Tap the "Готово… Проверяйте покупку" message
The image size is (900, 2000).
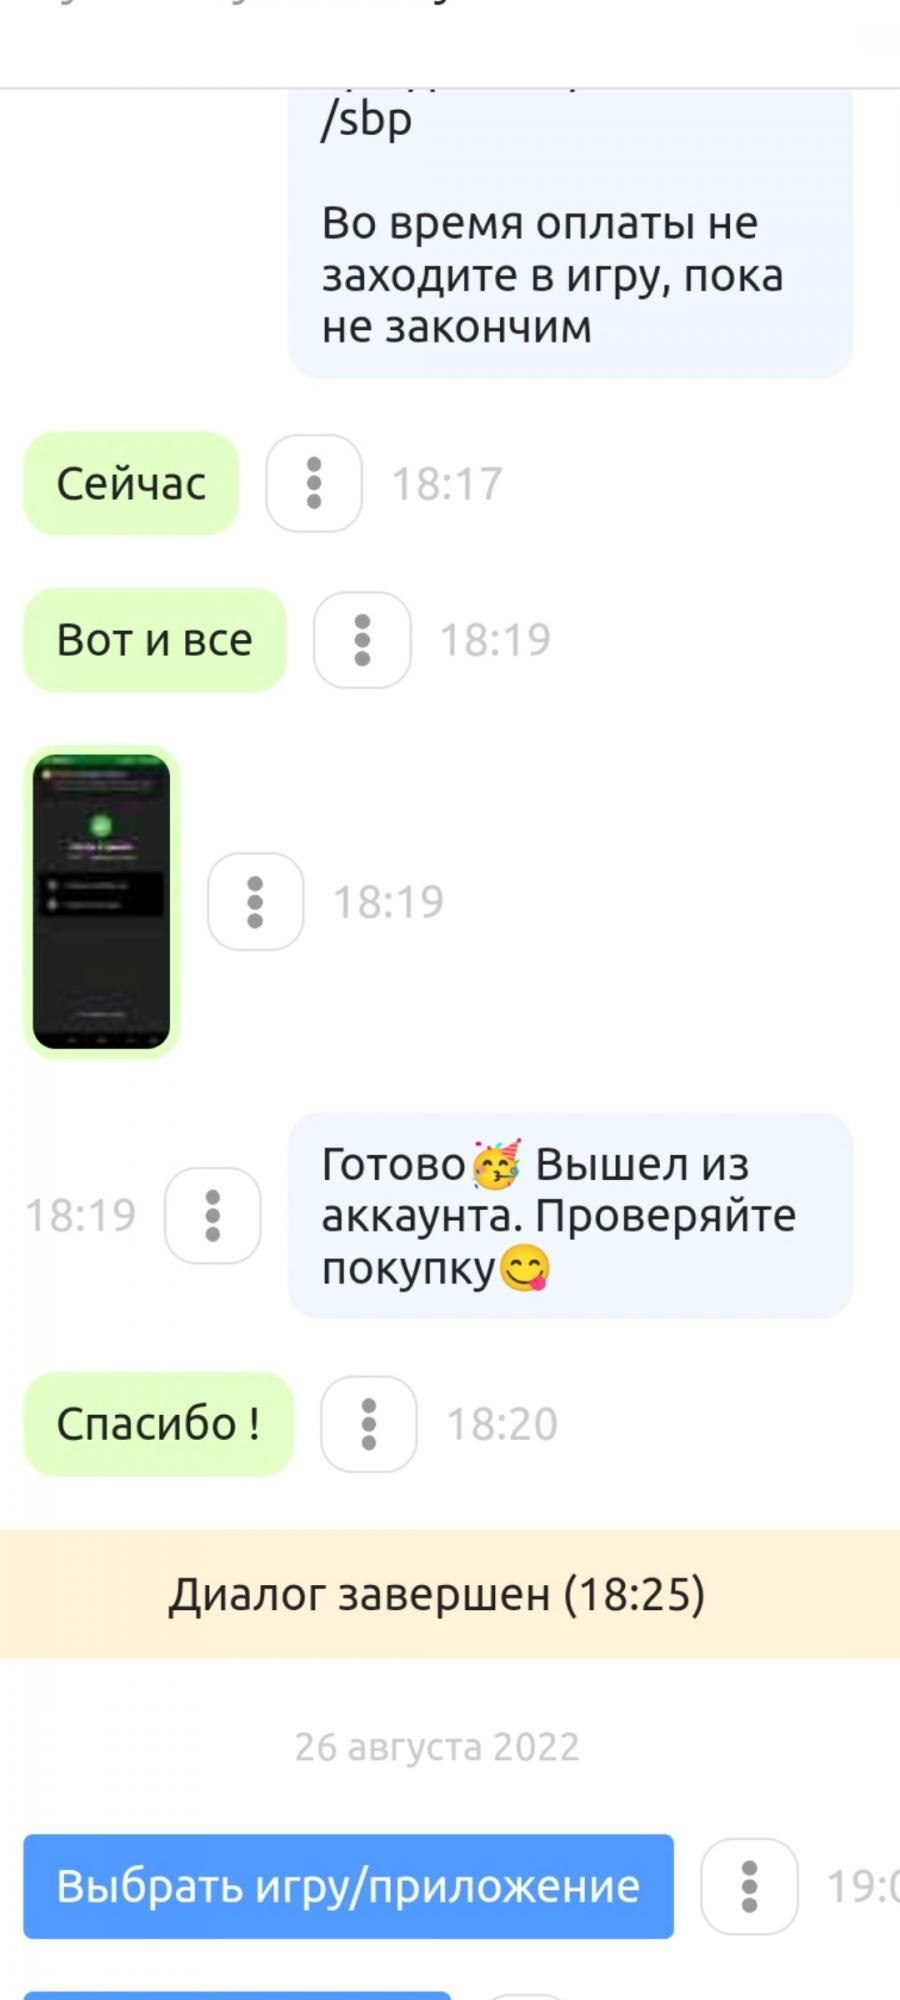(570, 1215)
